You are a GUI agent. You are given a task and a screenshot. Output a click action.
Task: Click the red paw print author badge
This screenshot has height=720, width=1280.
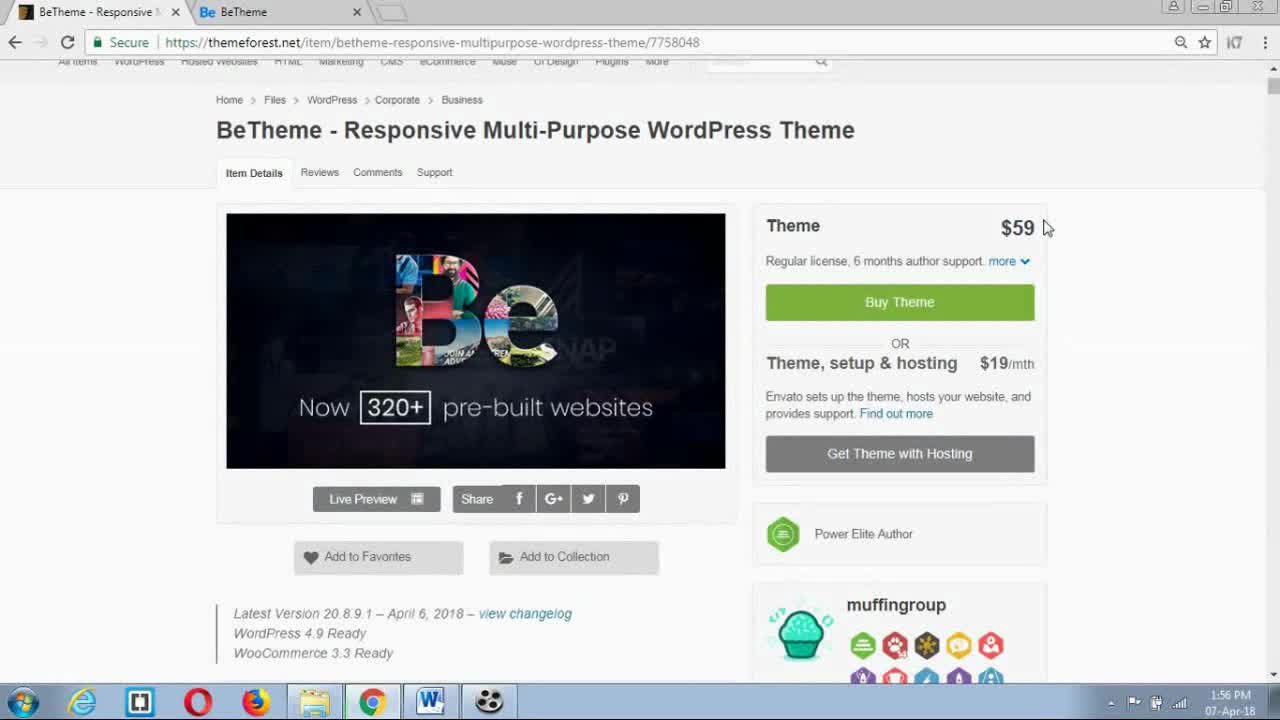[x=895, y=645]
